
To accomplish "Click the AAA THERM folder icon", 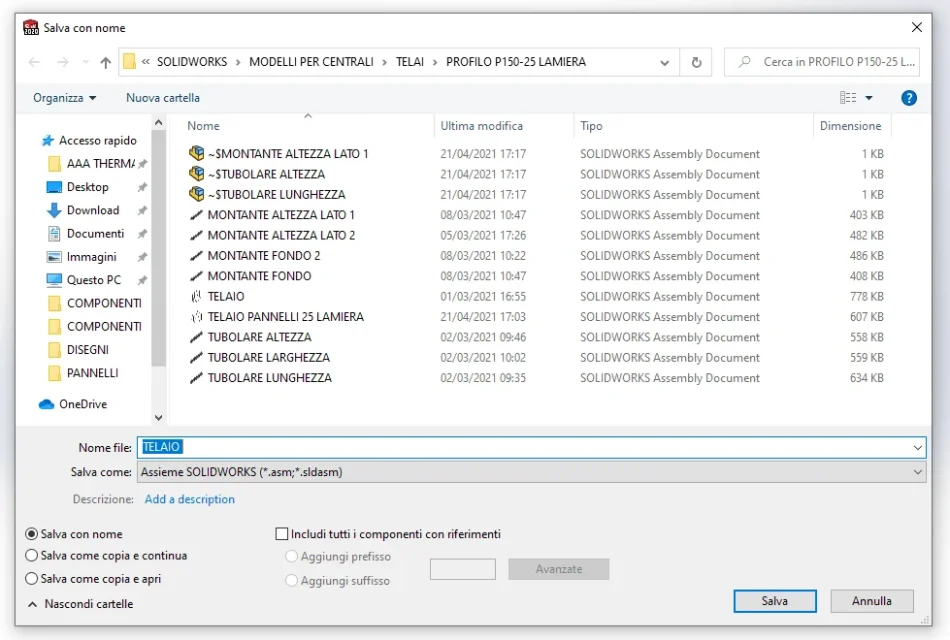I will tap(54, 164).
